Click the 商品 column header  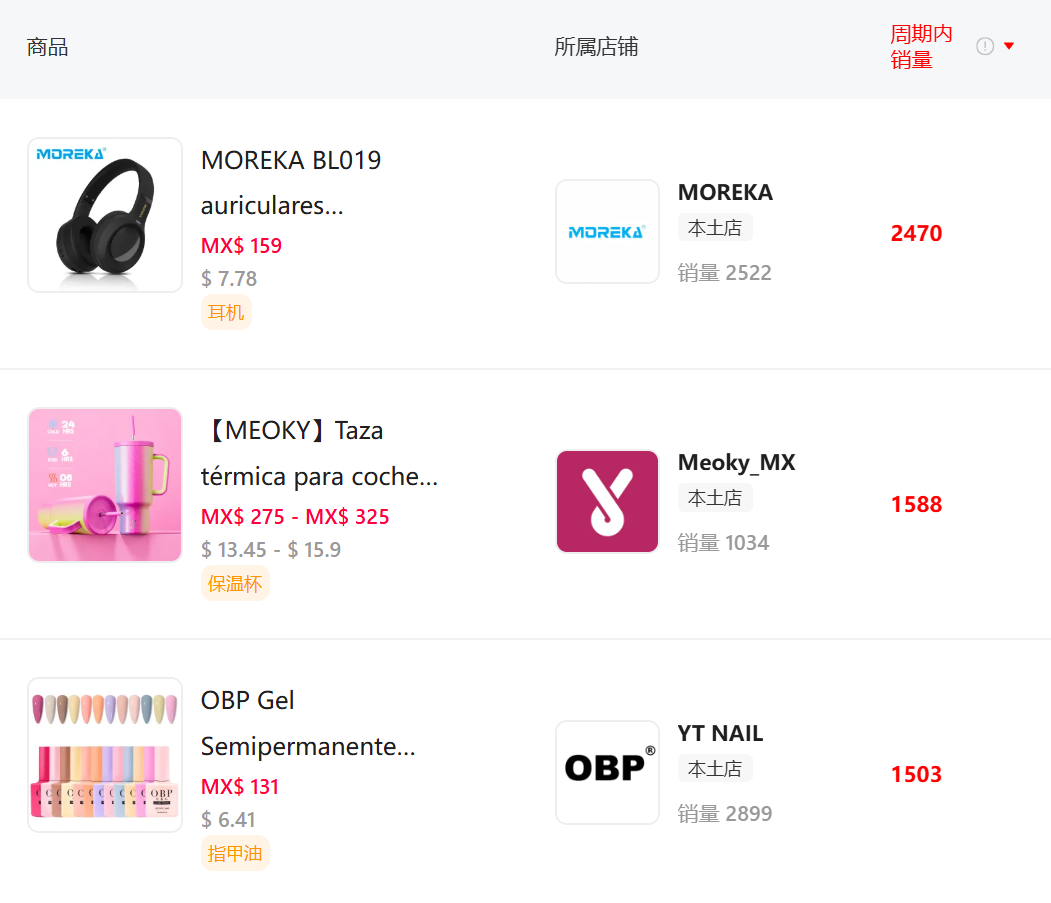pos(47,47)
